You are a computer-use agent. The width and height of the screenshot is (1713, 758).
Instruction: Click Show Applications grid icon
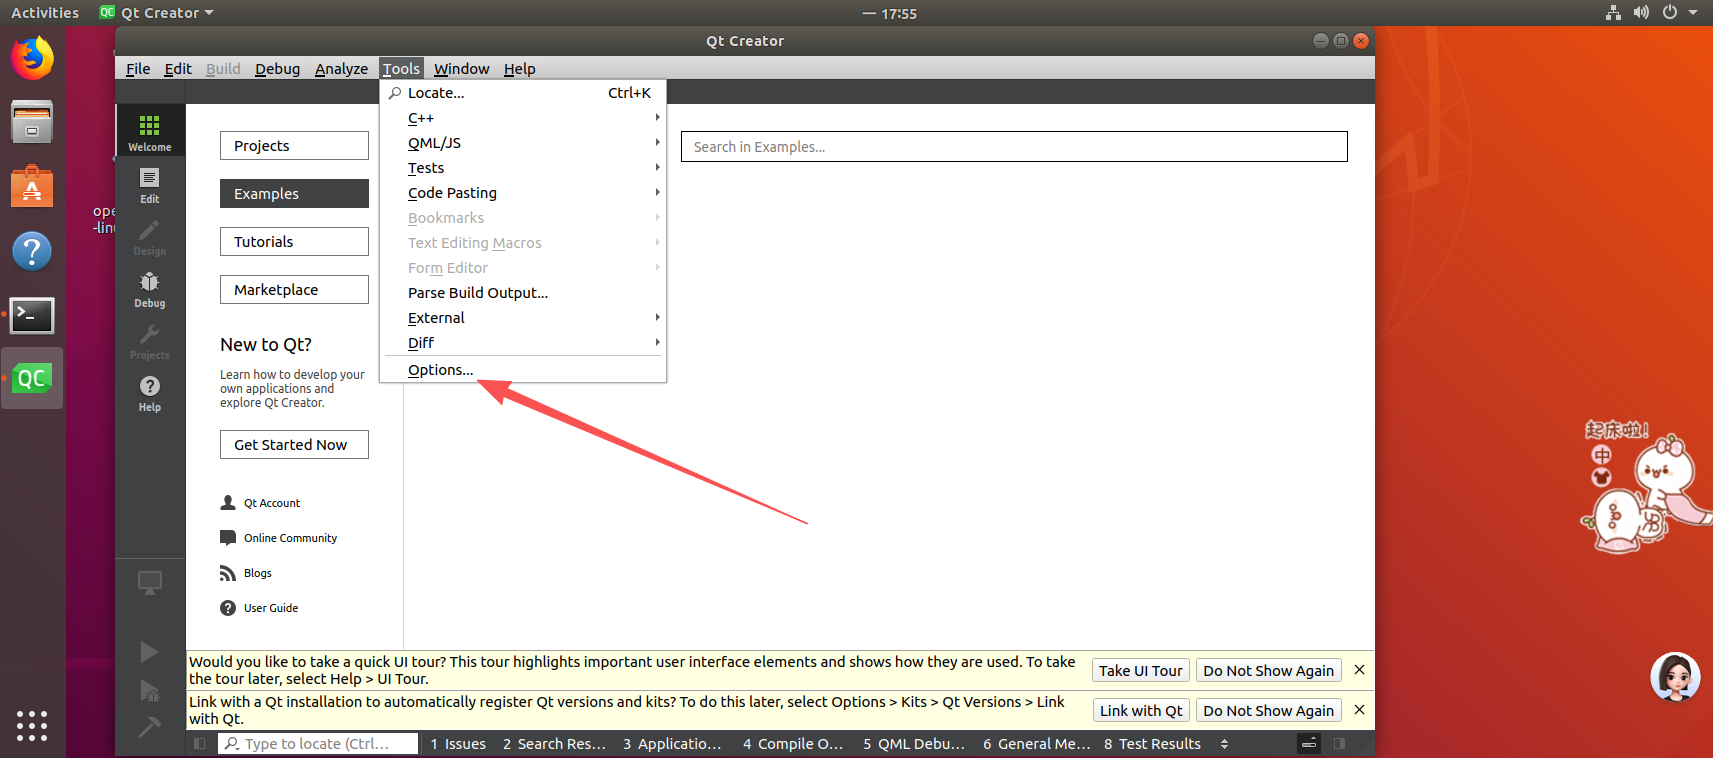(32, 726)
